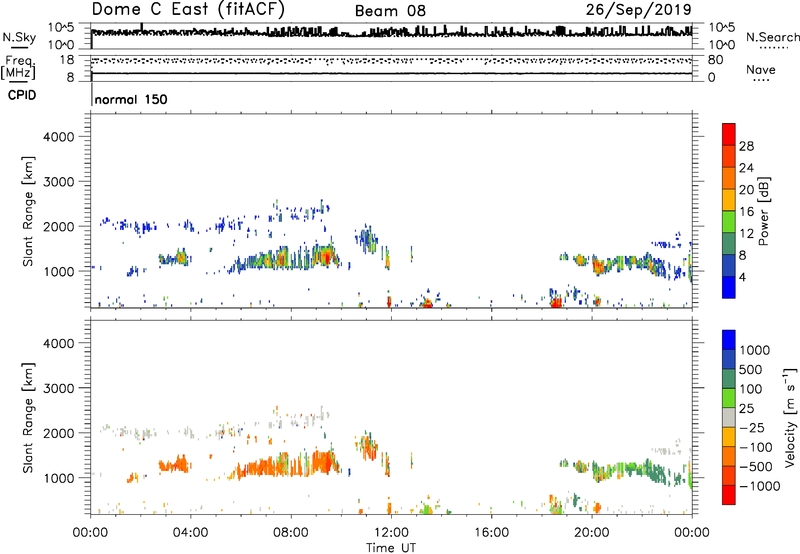This screenshot has height=554, width=800.
Task: Click the teal 8–12 dB Power colorbar segment
Action: tap(729, 244)
